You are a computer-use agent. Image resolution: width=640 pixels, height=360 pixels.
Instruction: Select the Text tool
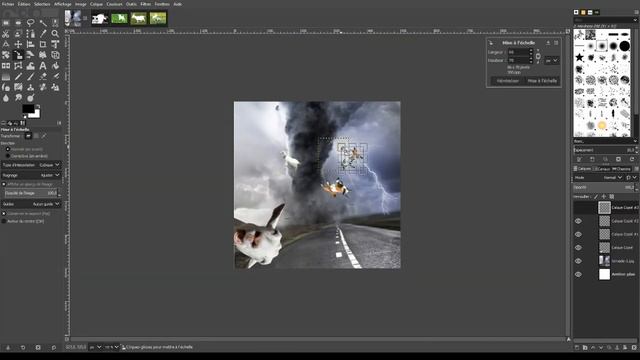click(43, 65)
